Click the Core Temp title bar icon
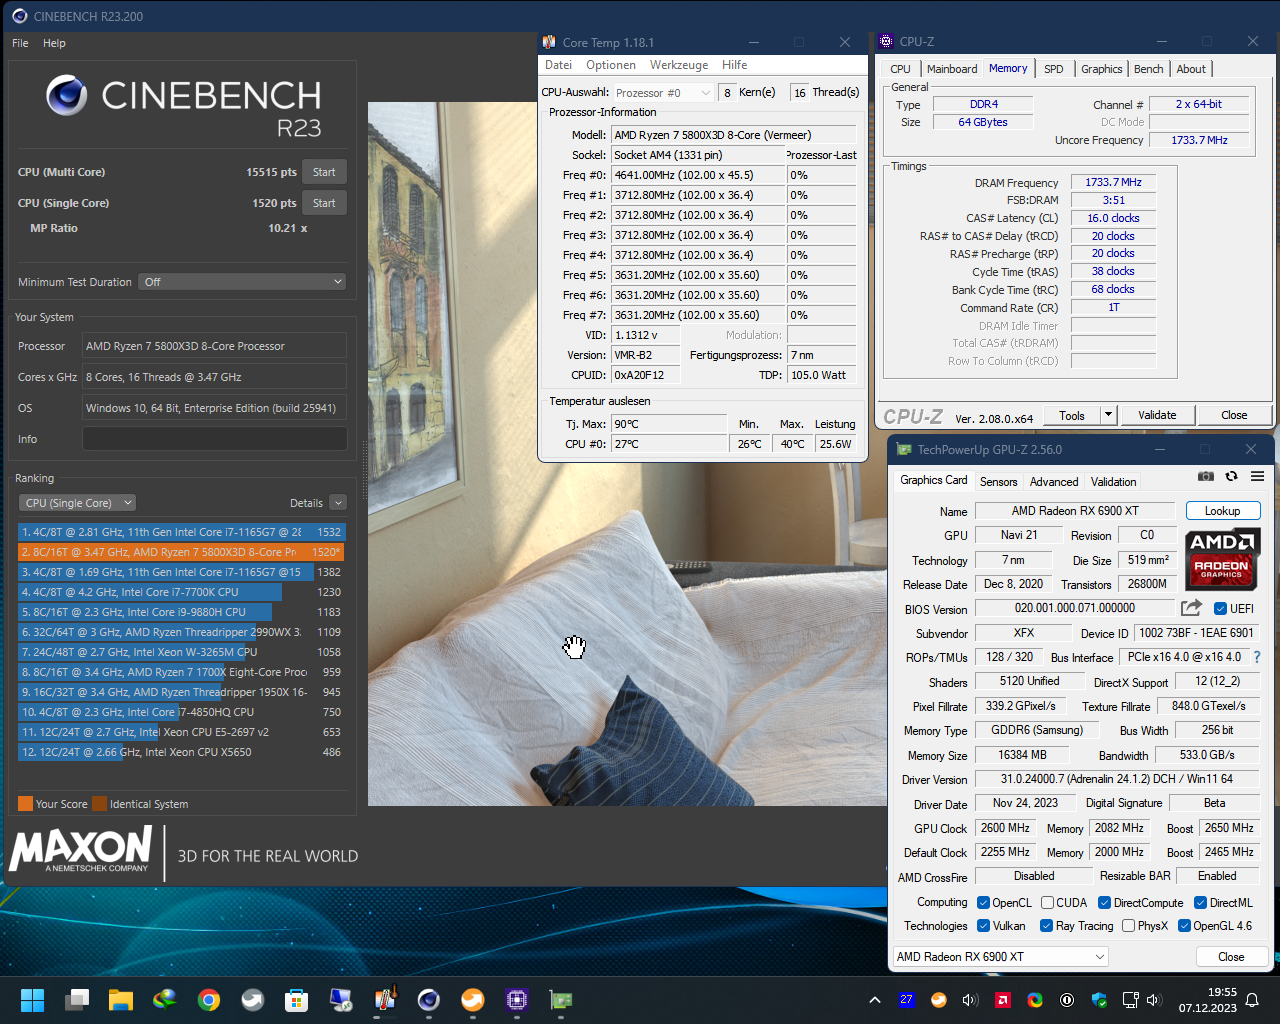The image size is (1280, 1024). (549, 42)
